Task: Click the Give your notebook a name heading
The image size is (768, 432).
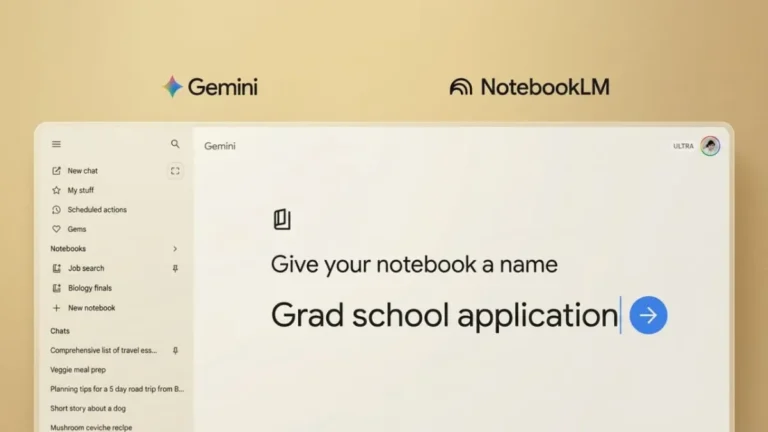Action: coord(414,264)
